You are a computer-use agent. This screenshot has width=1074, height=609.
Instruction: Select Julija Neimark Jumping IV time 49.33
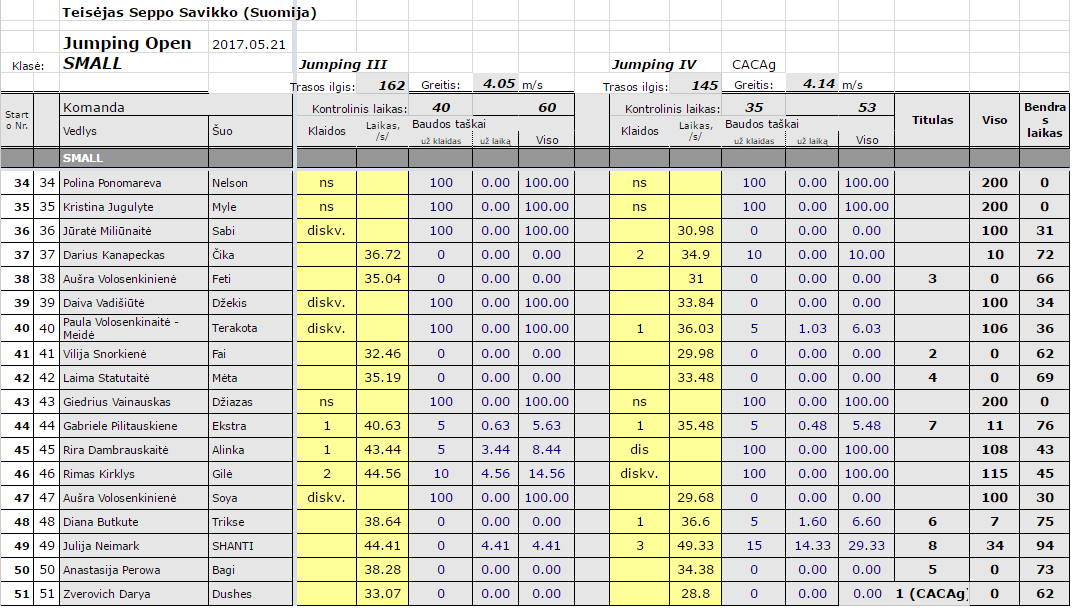coord(696,546)
